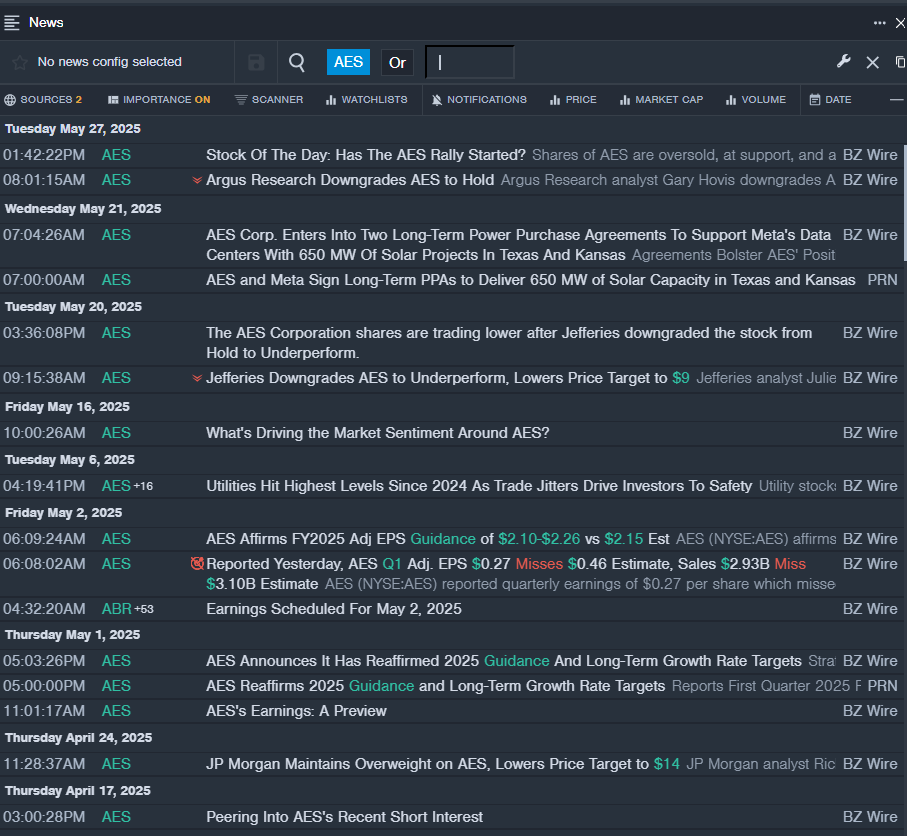Click the News panel menu icon
This screenshot has width=907, height=836.
[x=12, y=23]
